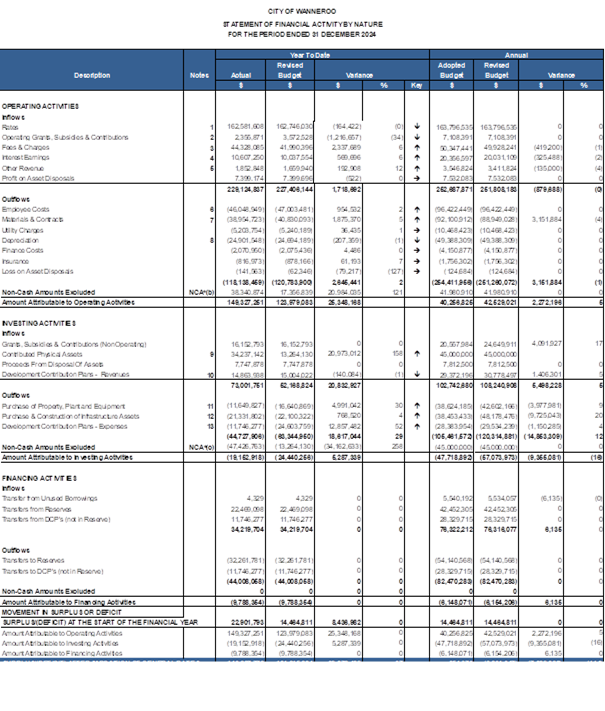Click the Key arrow for Contributed Physical Assets

pos(417,353)
